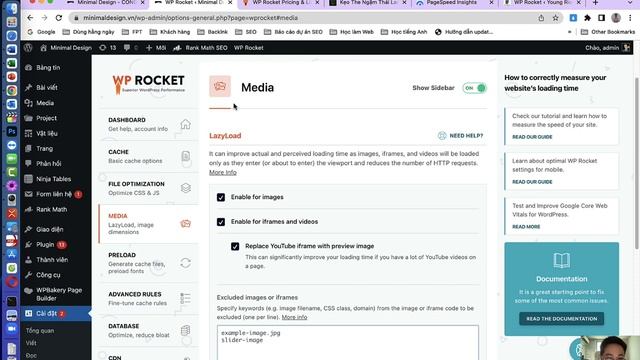This screenshot has width=640, height=360.
Task: Open Excluded images More info link
Action: click(294, 317)
